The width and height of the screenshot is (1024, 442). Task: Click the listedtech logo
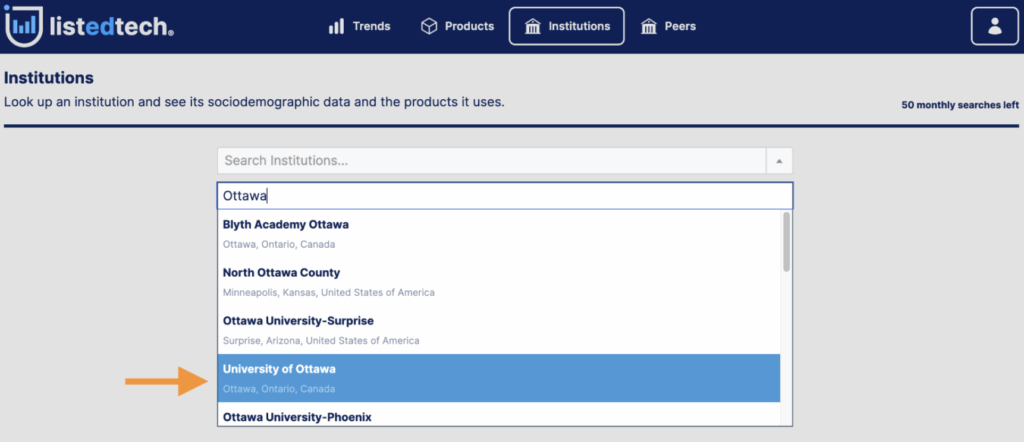click(89, 26)
